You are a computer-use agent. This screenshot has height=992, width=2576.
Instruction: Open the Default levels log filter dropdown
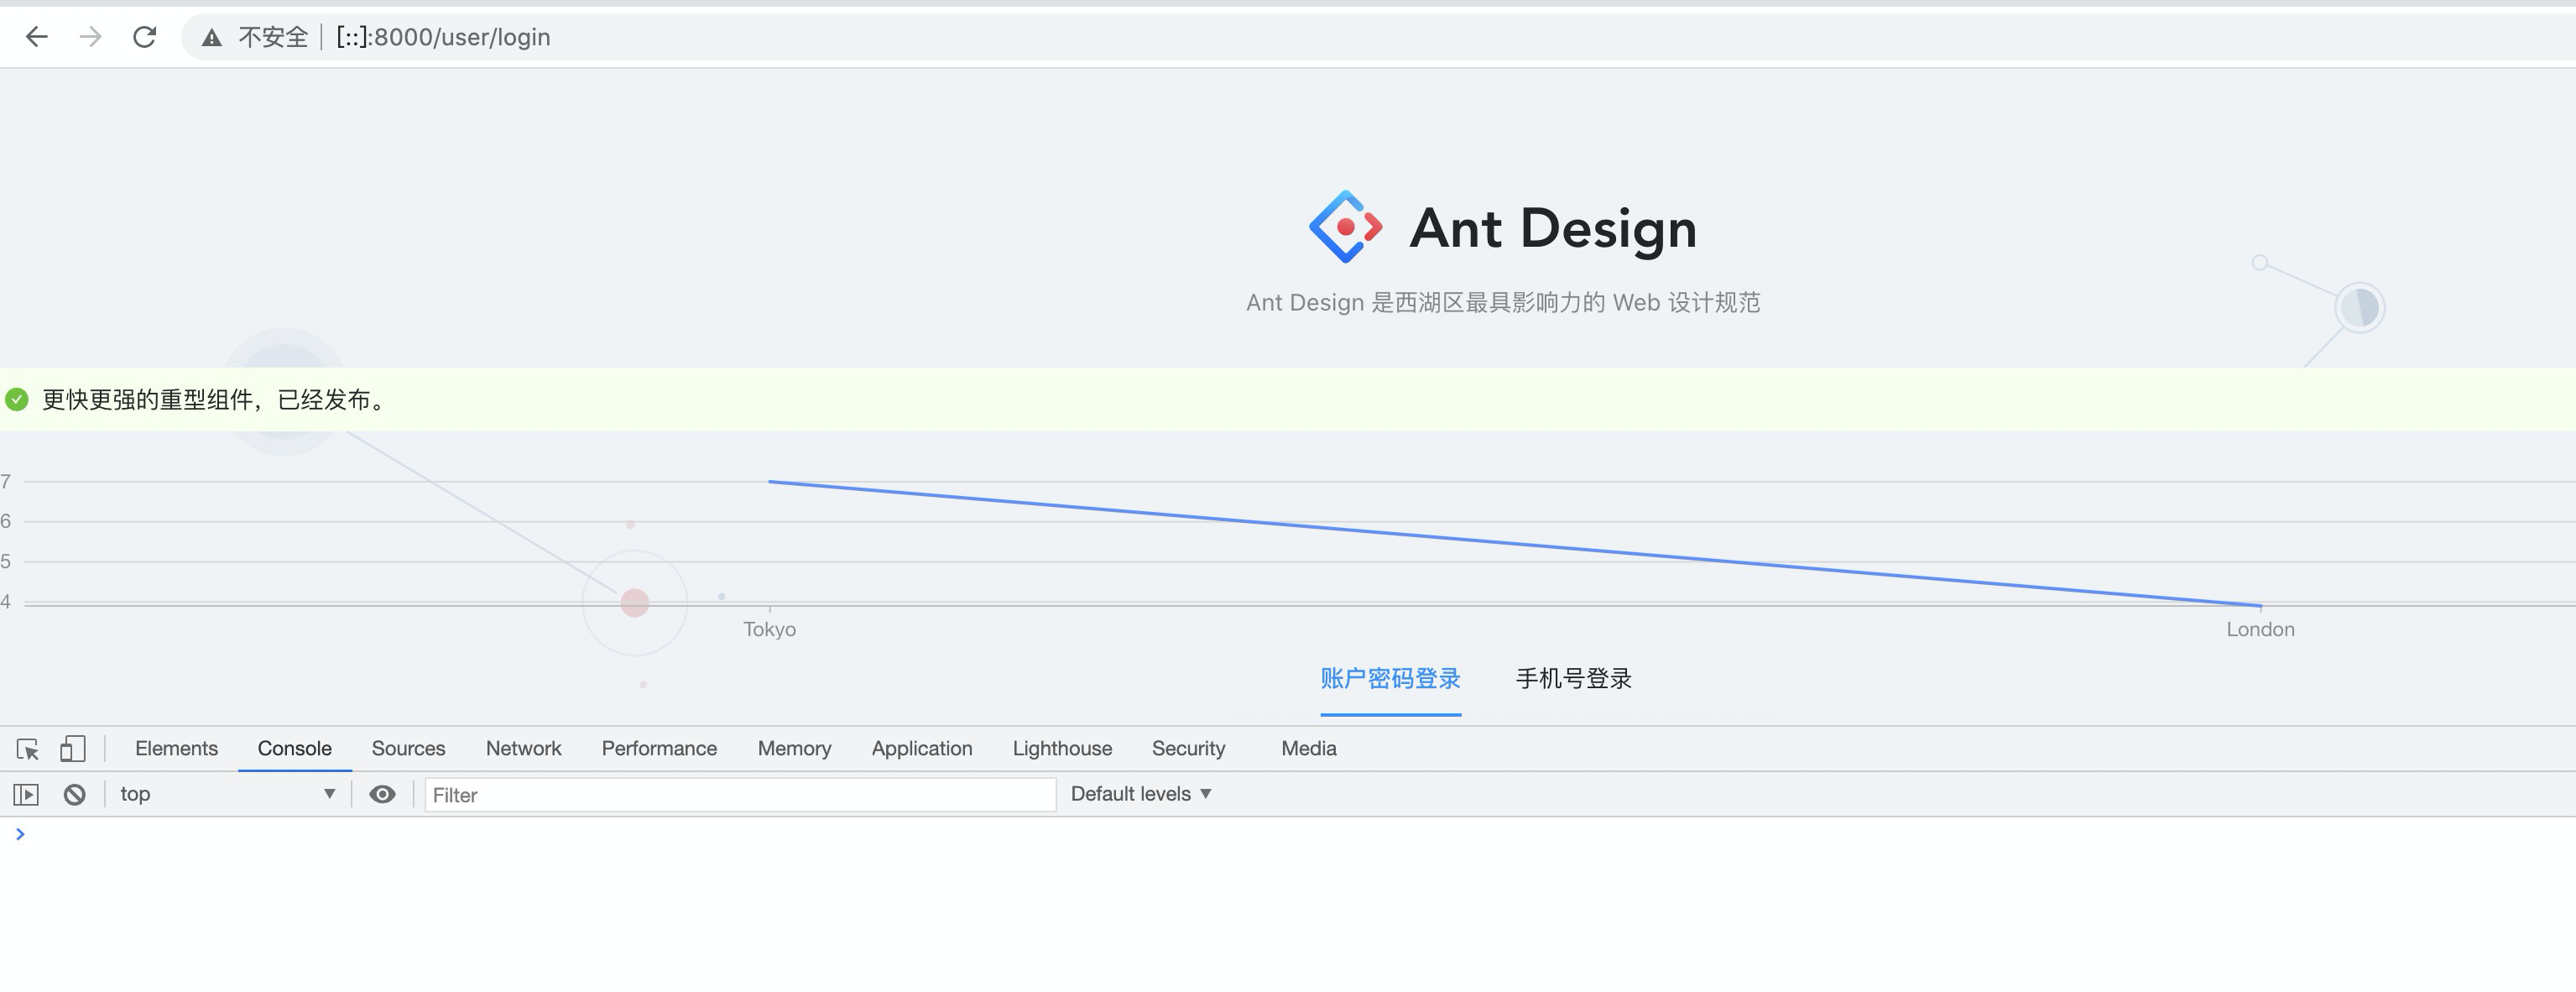pos(1140,793)
